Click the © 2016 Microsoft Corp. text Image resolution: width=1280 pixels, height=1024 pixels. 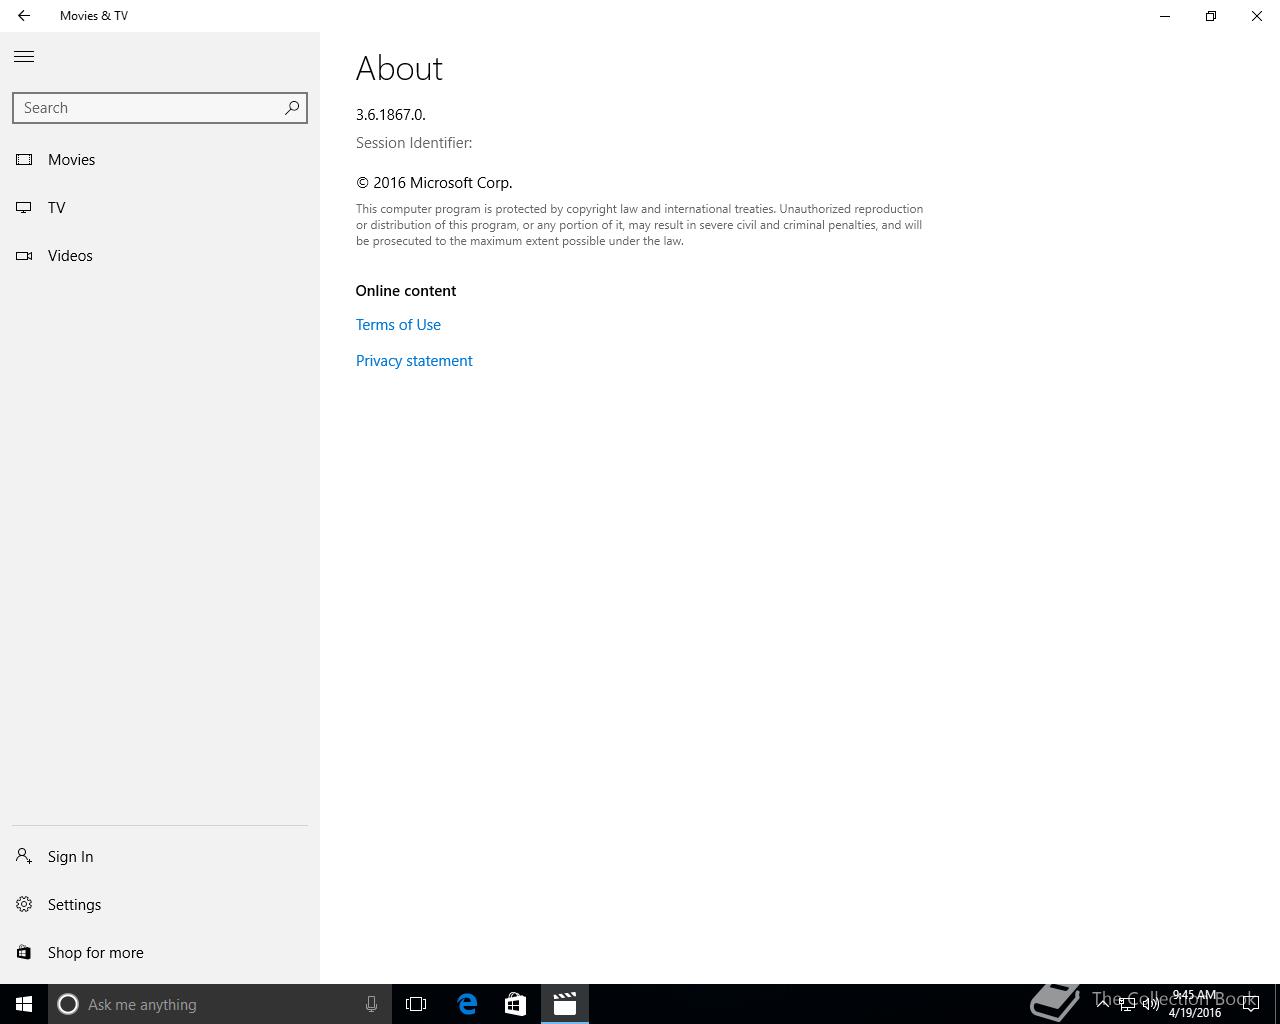pyautogui.click(x=434, y=183)
